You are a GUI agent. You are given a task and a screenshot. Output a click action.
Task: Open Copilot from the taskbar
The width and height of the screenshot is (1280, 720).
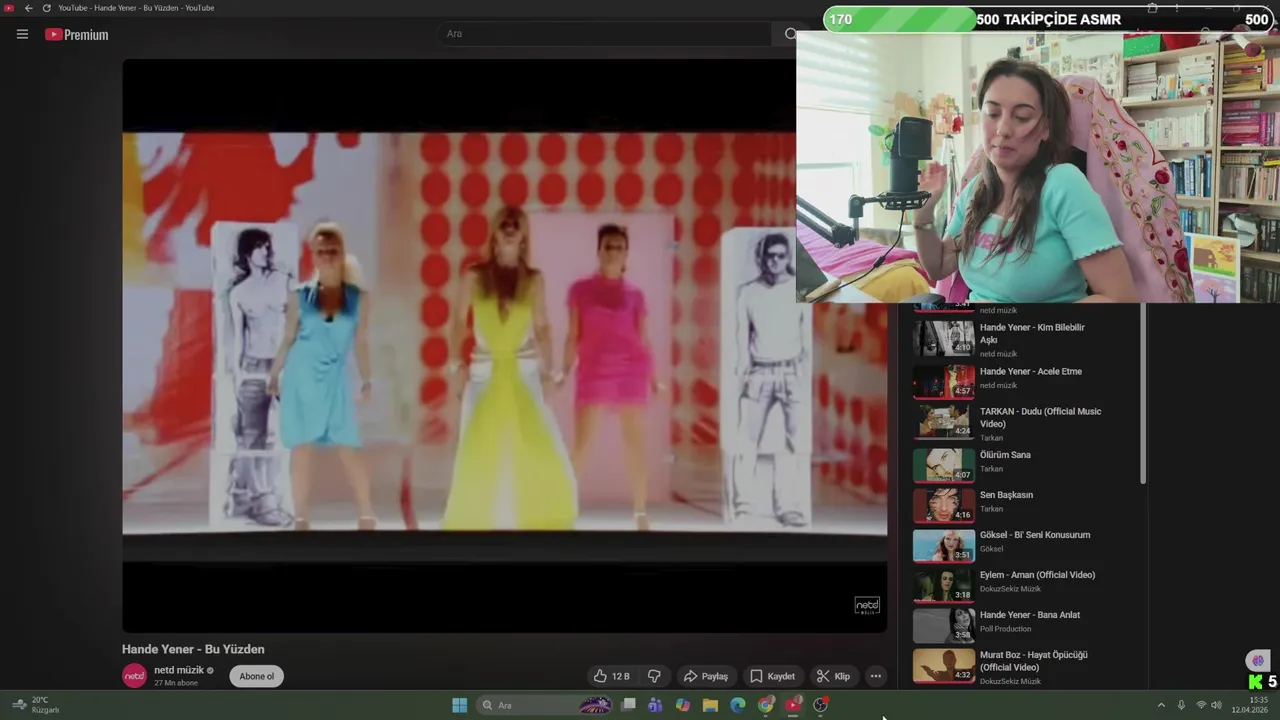682,705
